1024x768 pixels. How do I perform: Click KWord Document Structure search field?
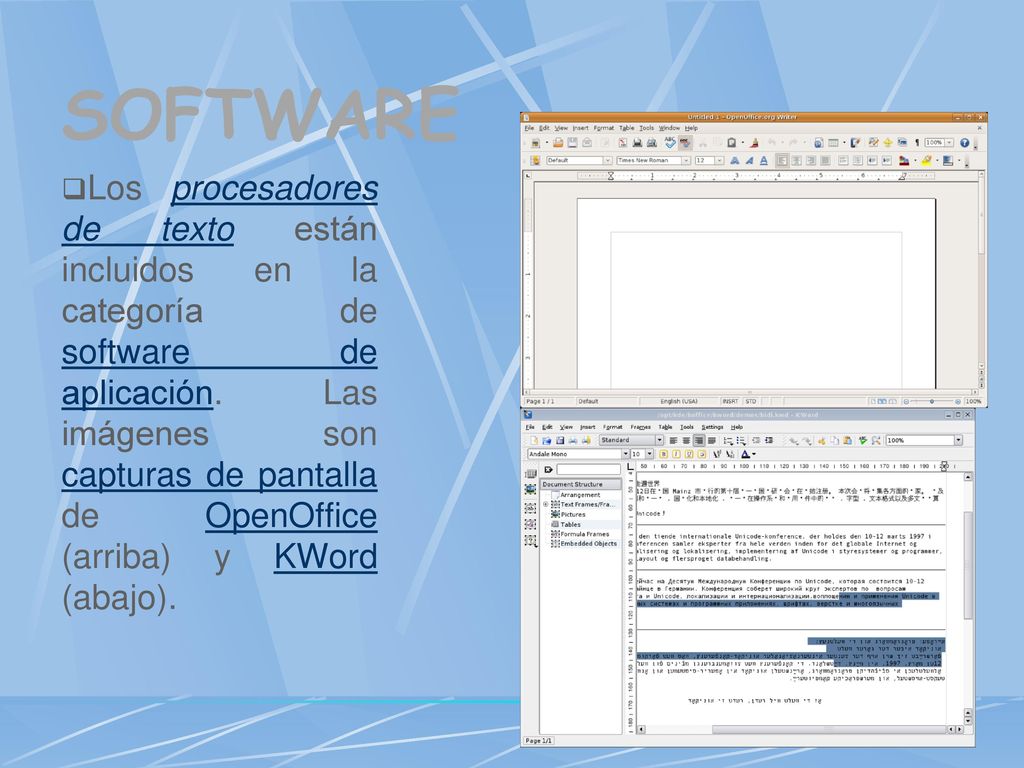click(x=588, y=470)
